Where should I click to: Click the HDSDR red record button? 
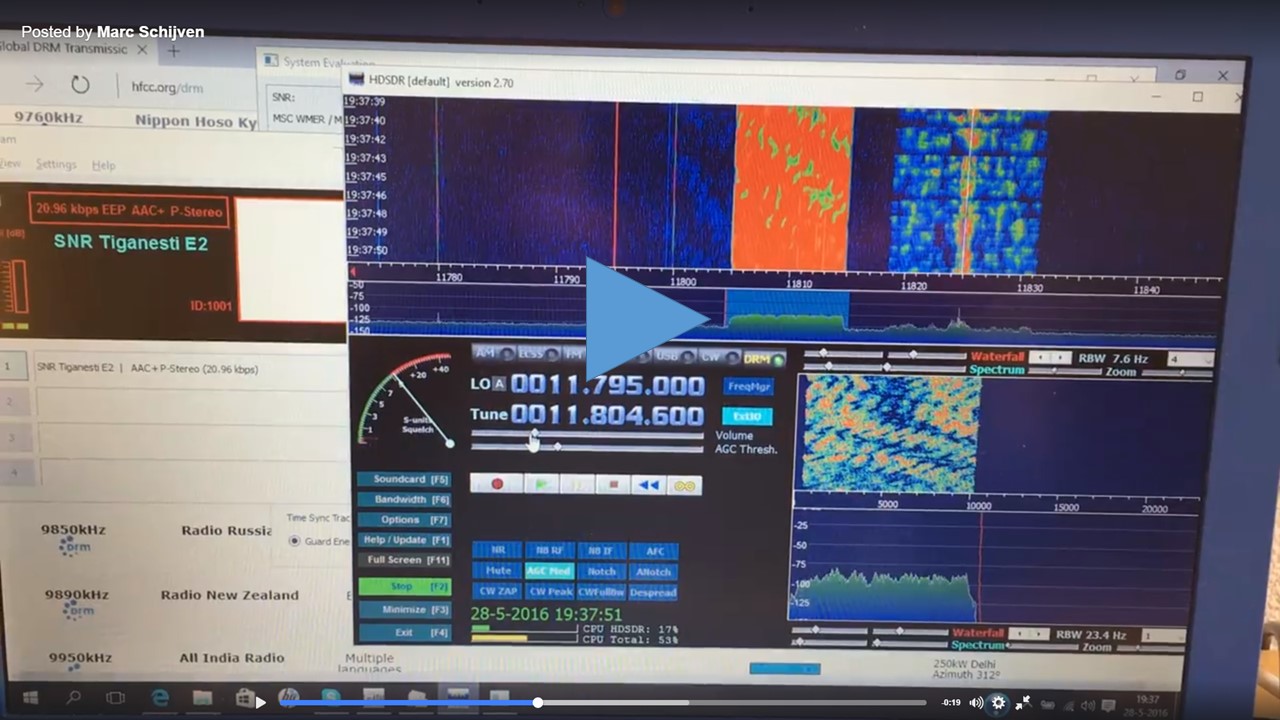tap(497, 484)
